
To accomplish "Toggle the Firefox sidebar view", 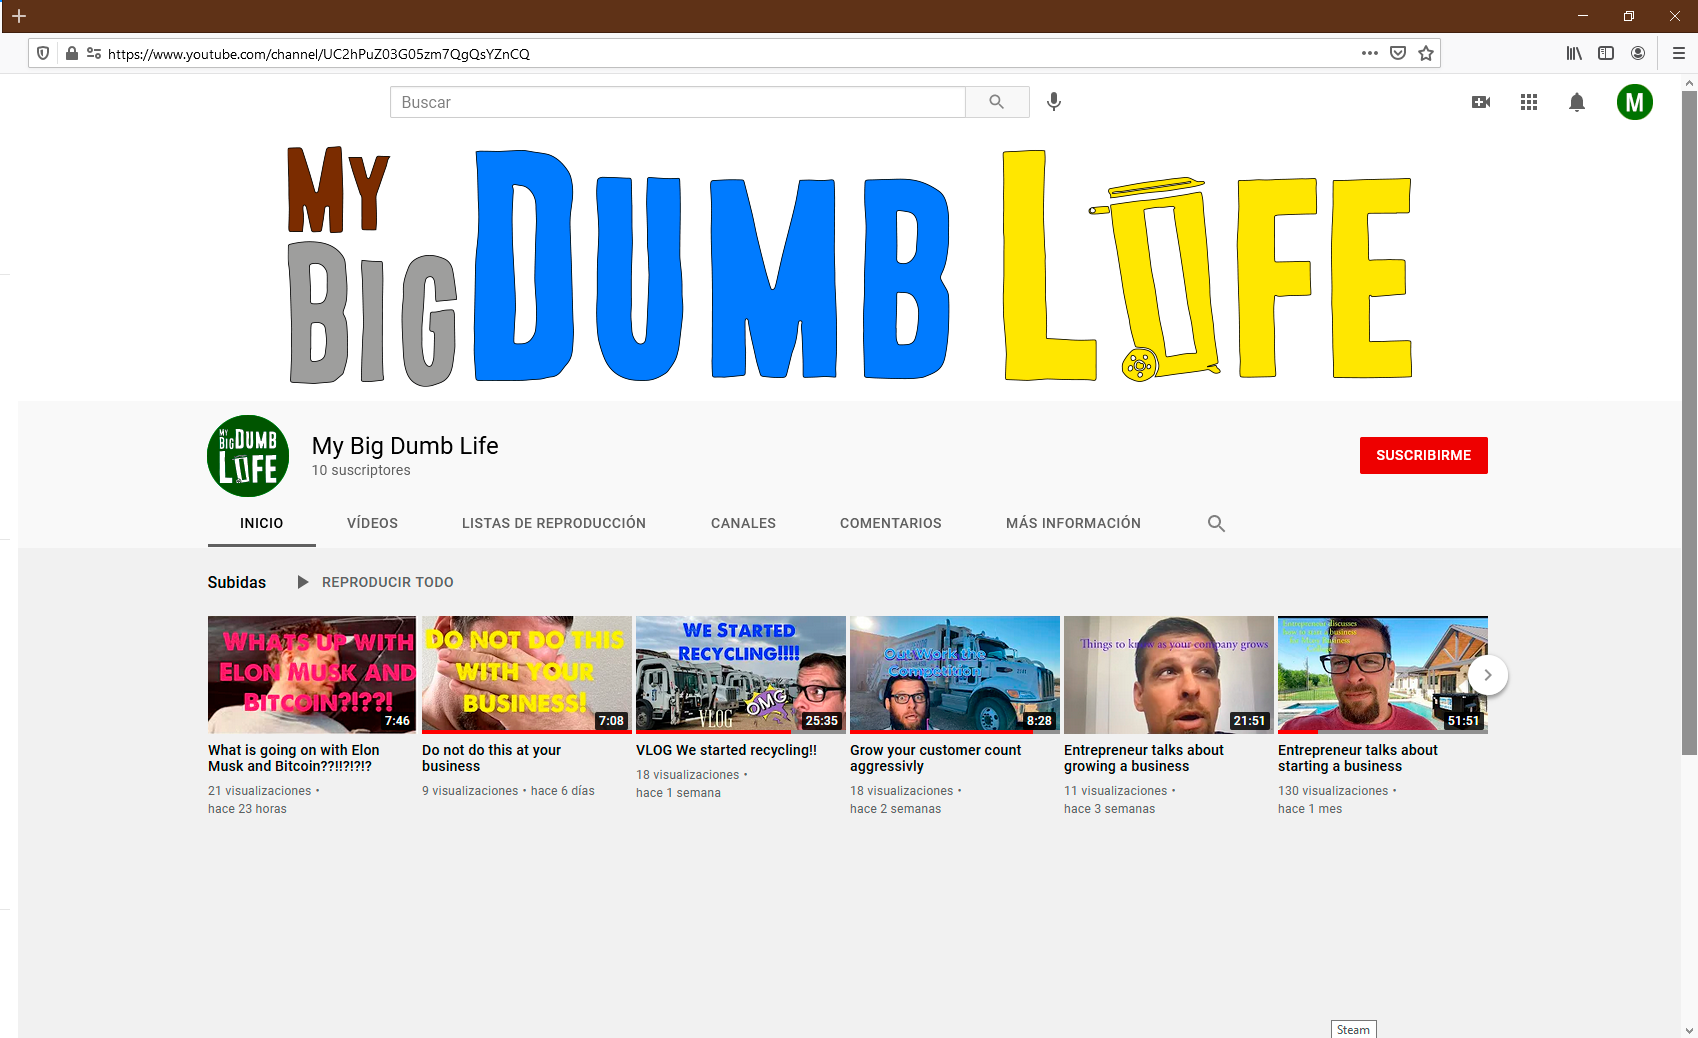I will pyautogui.click(x=1606, y=53).
